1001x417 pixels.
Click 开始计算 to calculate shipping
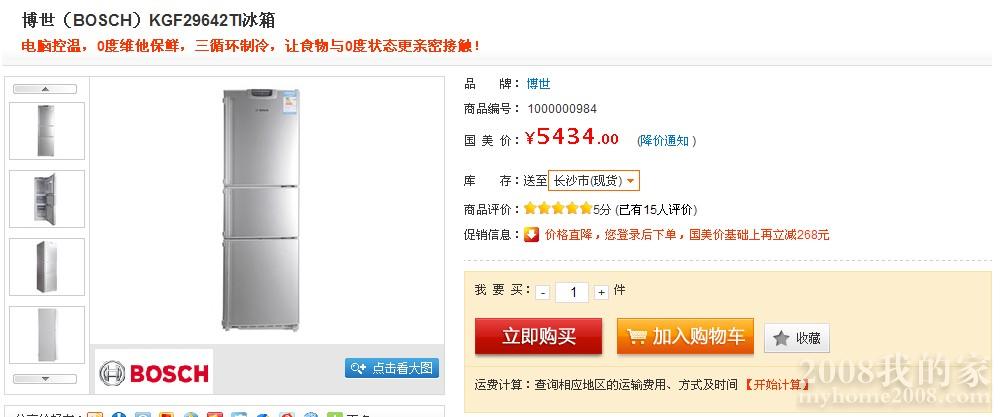pos(776,384)
